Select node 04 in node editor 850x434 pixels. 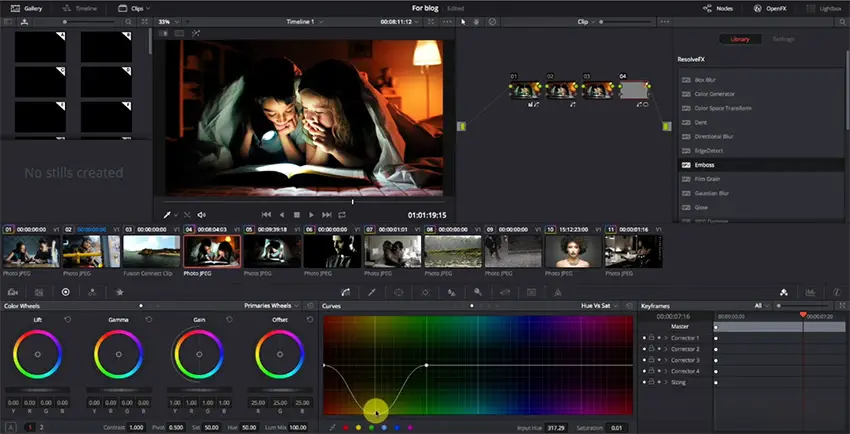633,90
